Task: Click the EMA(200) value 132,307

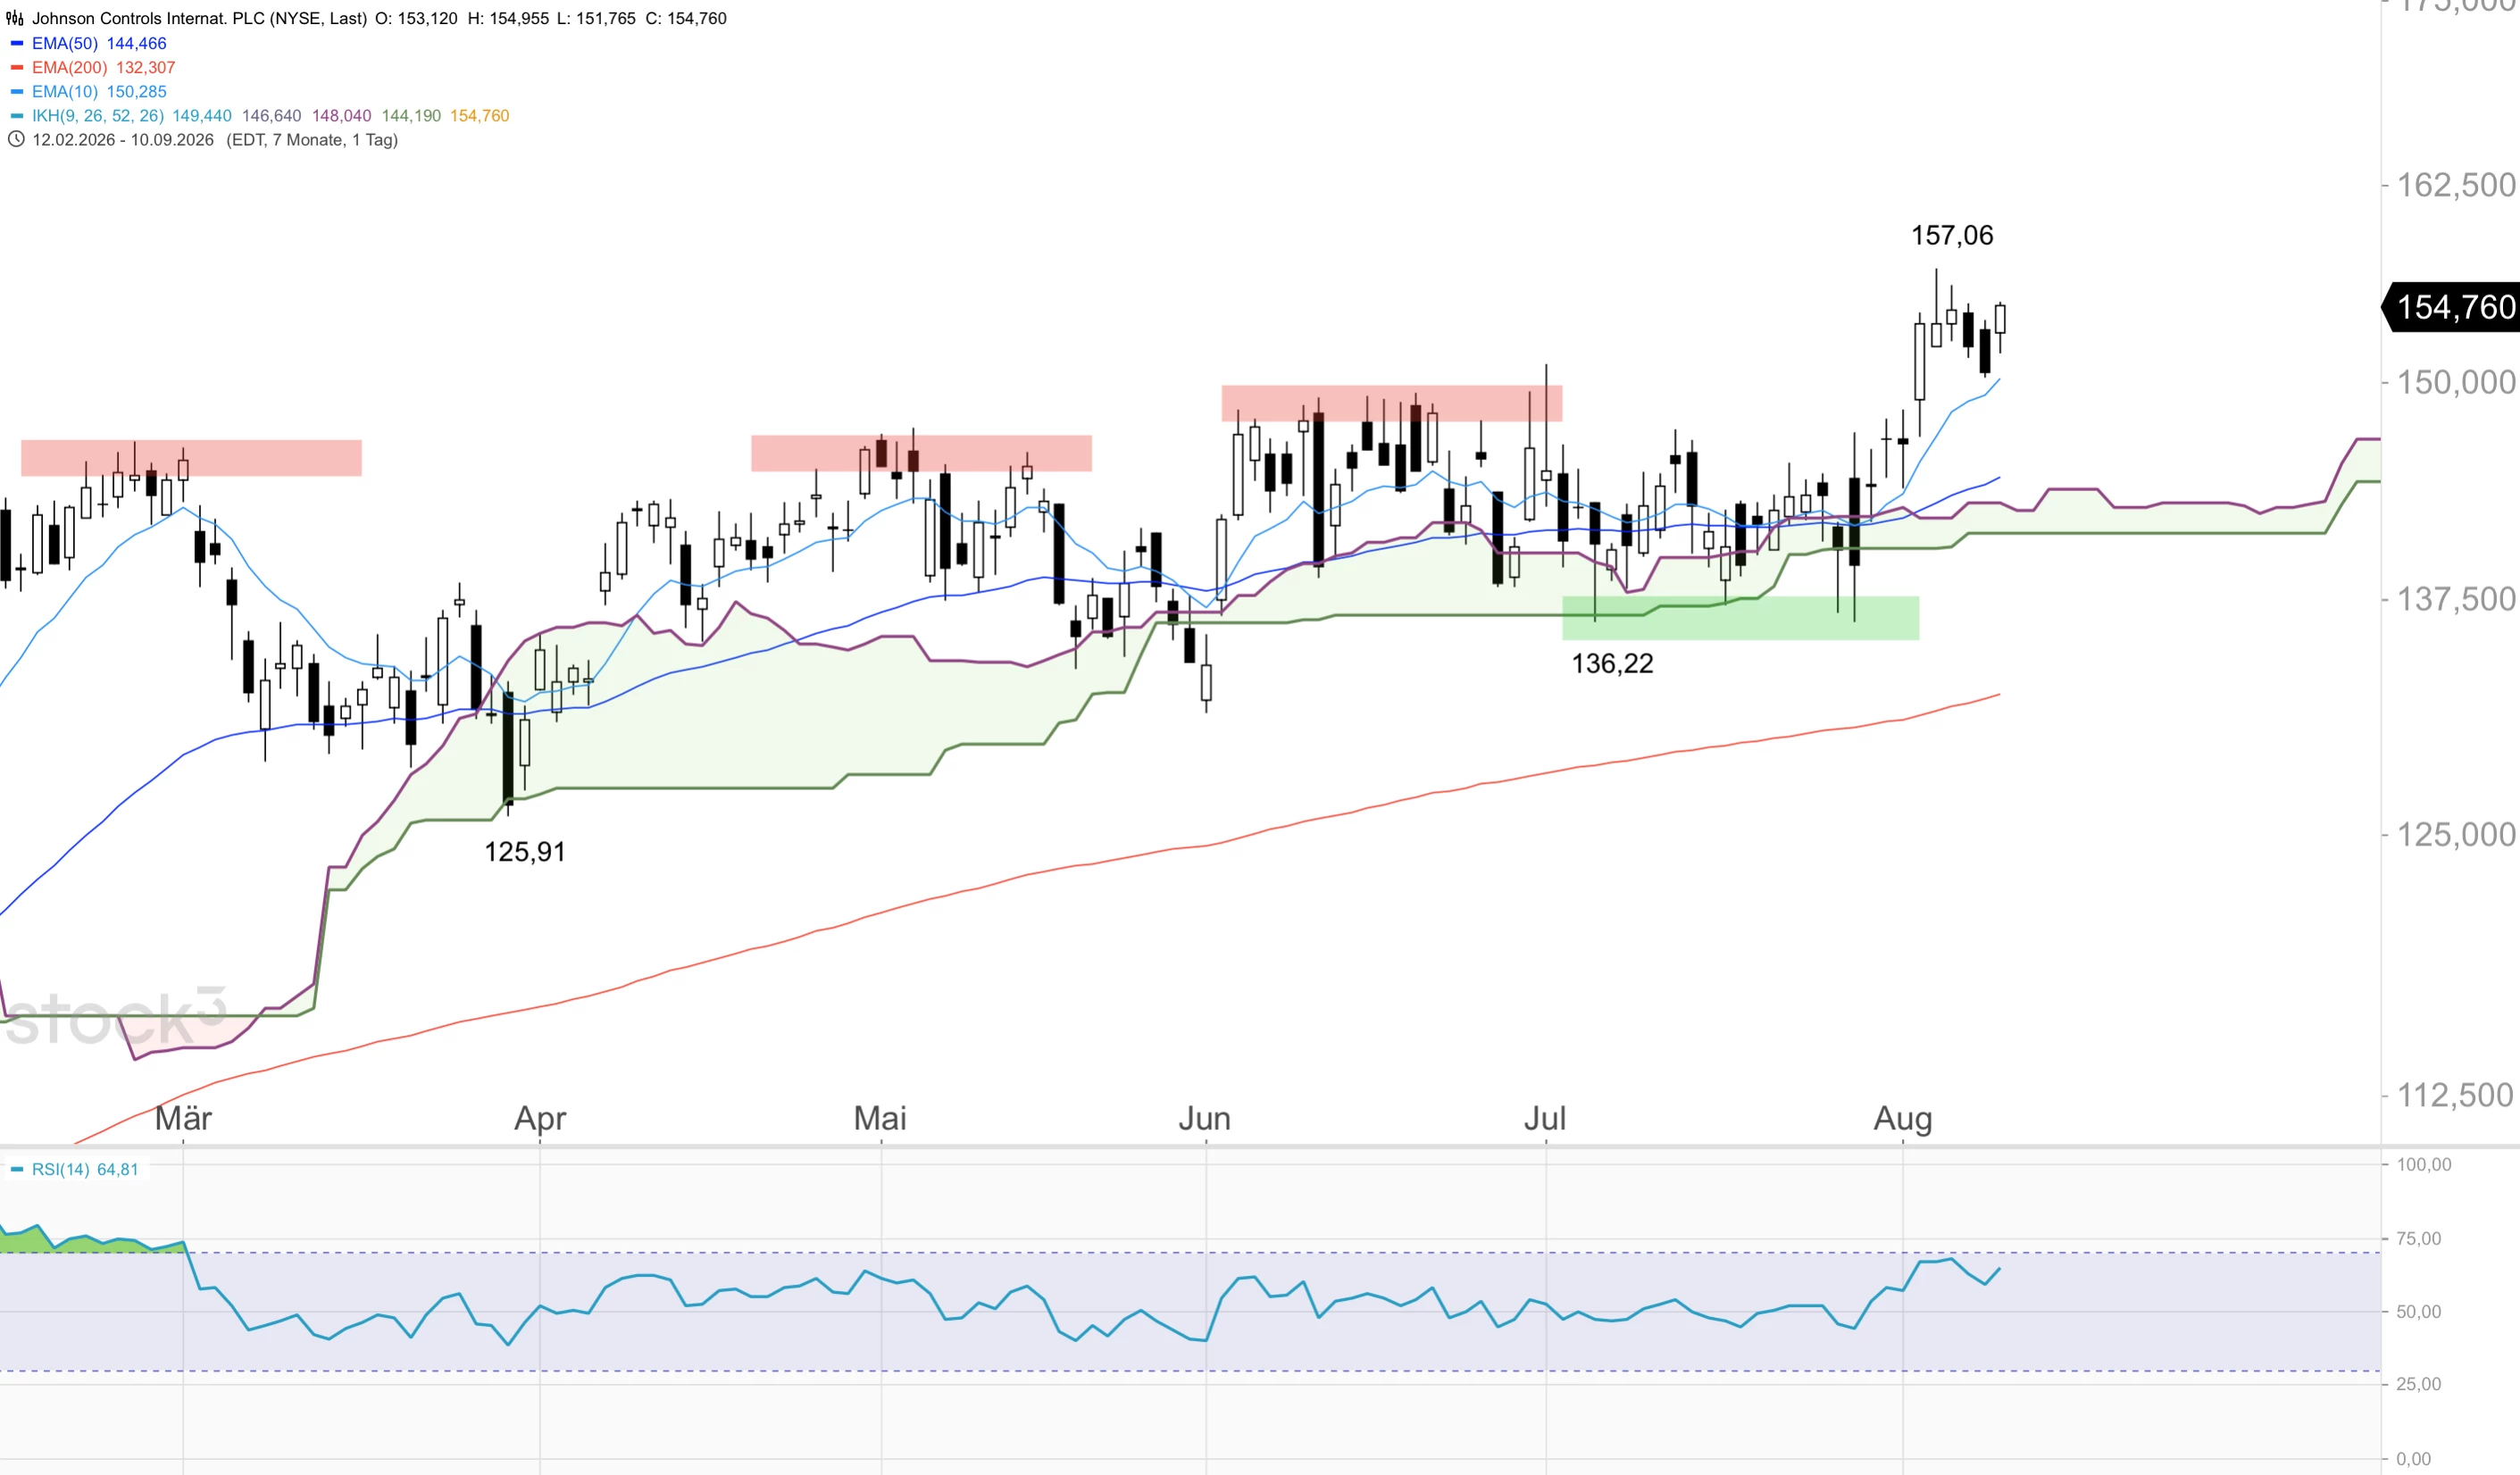Action: tap(146, 67)
